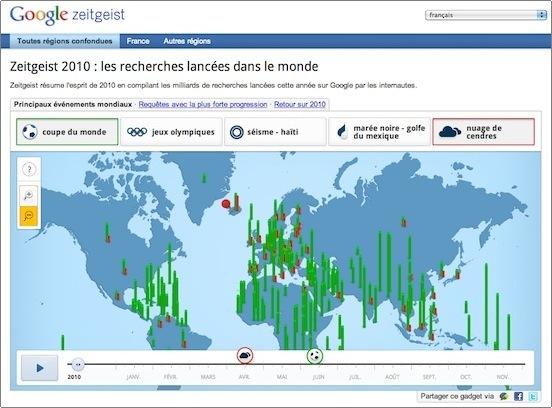Open the français language dropdown
Viewport: 552px width, 408px height.
(485, 15)
